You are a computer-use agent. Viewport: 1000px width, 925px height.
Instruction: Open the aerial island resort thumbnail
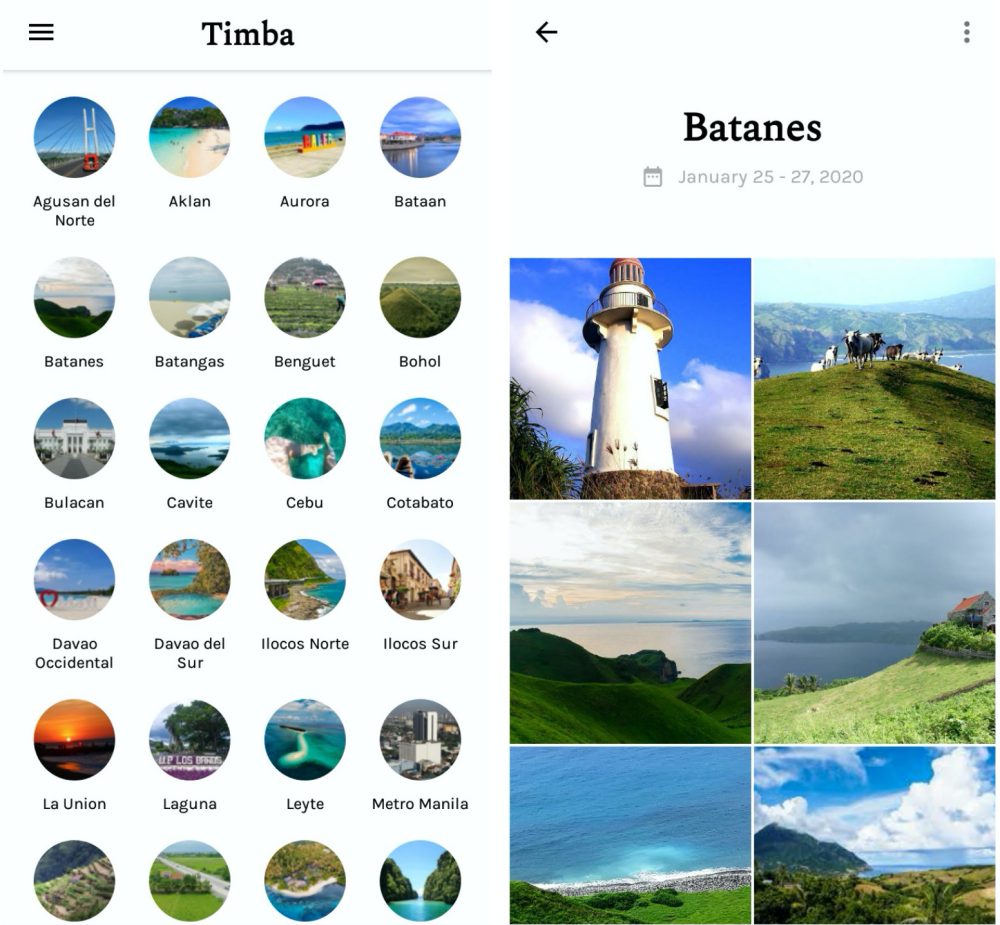[305, 880]
